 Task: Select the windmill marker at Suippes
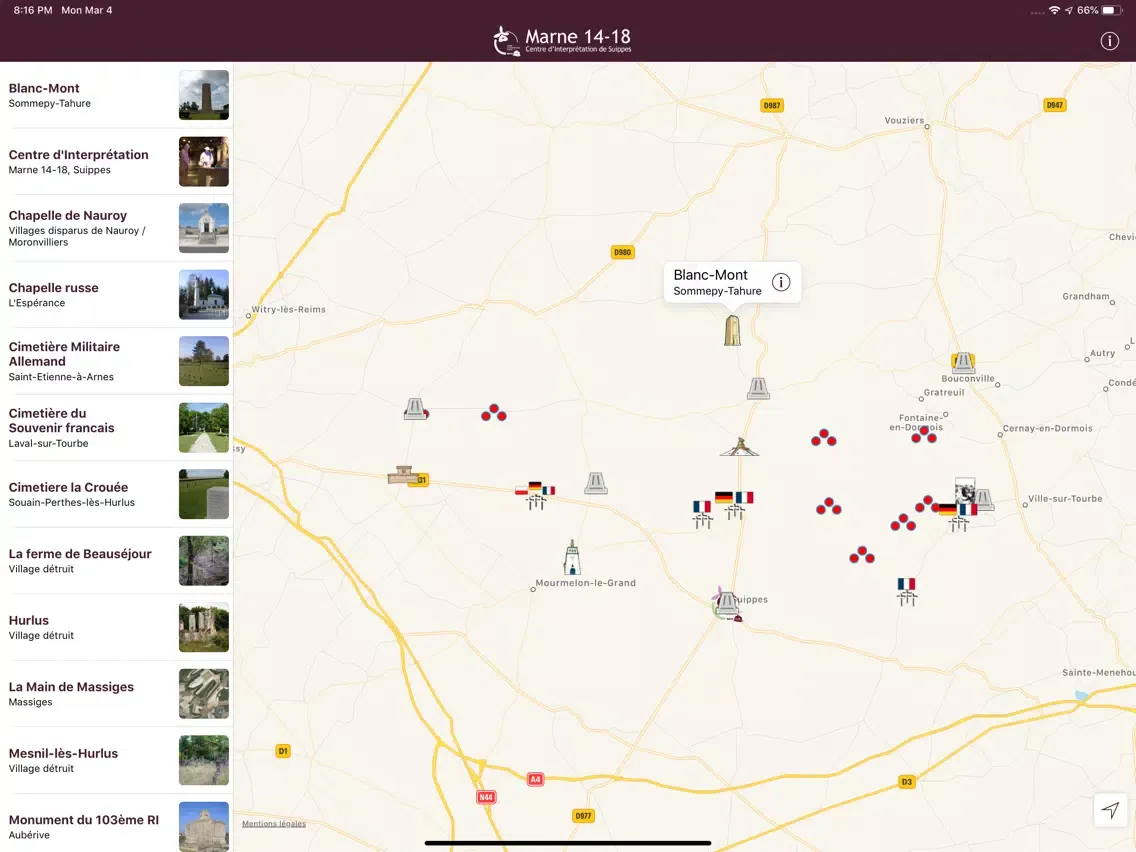coord(724,602)
